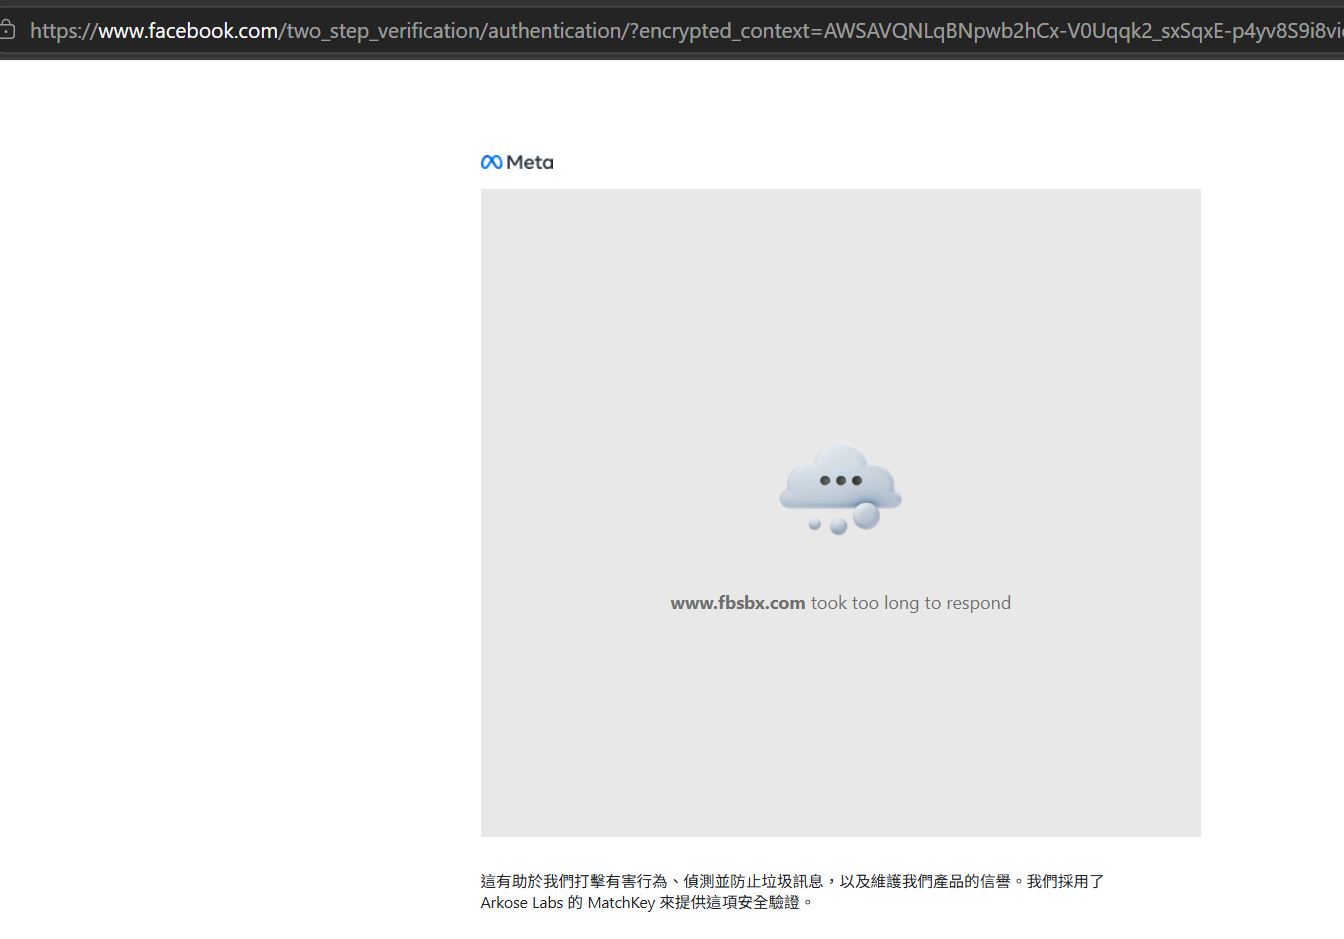
Task: Click the Arkose Labs MatchKey description text
Action: (x=792, y=892)
